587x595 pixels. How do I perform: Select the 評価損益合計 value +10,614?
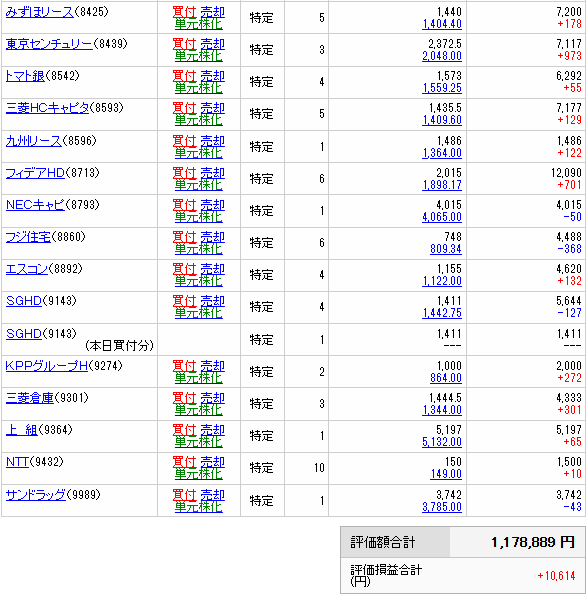(556, 576)
